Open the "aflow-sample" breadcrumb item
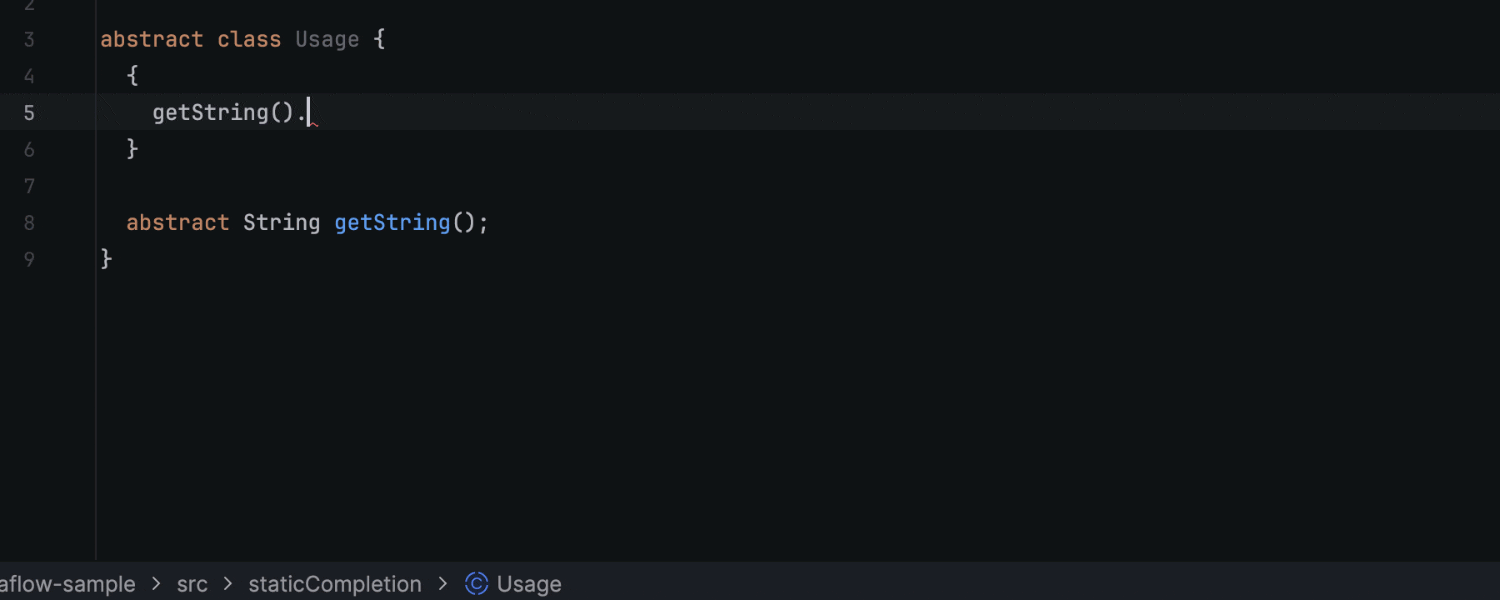 (68, 584)
